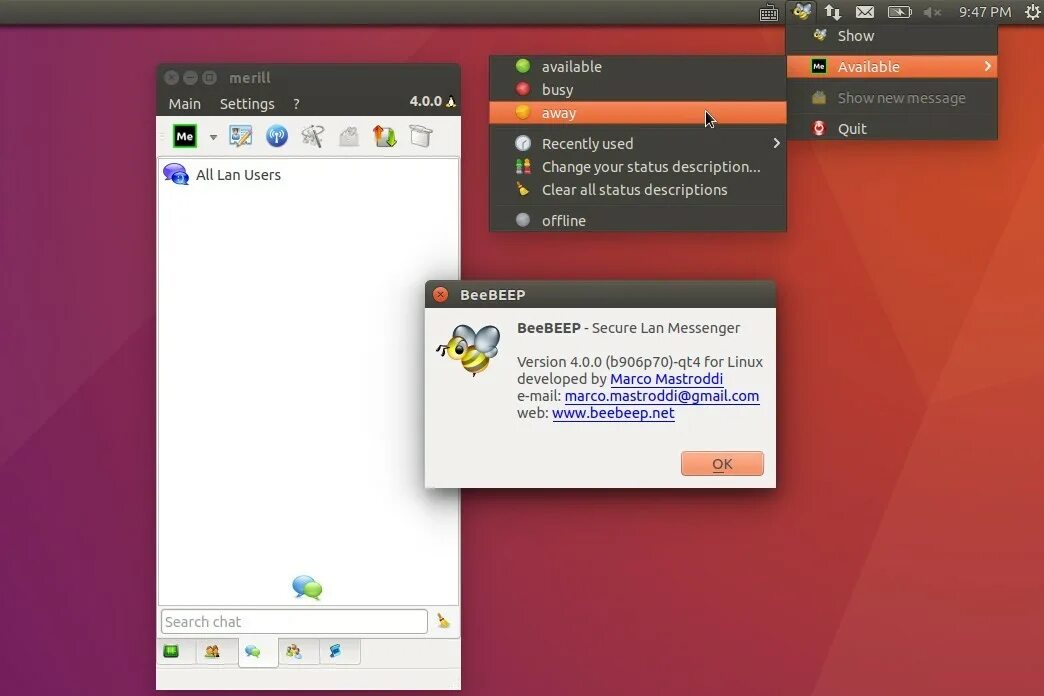Open the Main menu in merill window
This screenshot has width=1044, height=696.
(x=184, y=104)
